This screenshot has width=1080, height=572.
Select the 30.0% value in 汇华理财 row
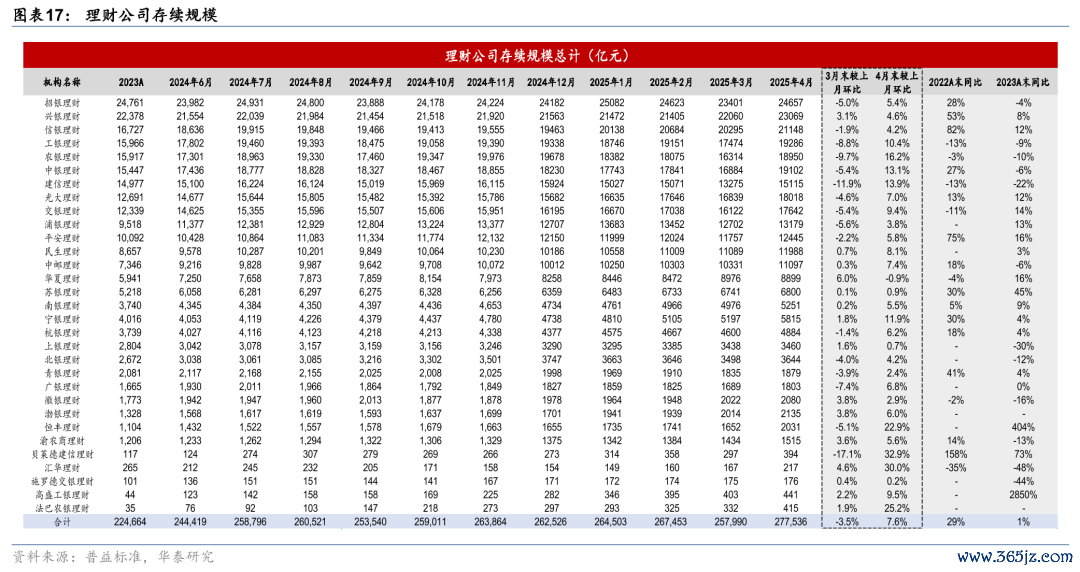tap(897, 468)
